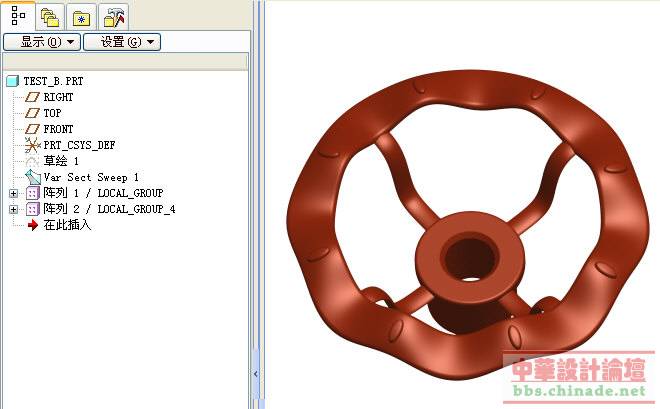
Task: Expand 阵列 2 / LOCAL_GROUP_4 node
Action: click(13, 209)
